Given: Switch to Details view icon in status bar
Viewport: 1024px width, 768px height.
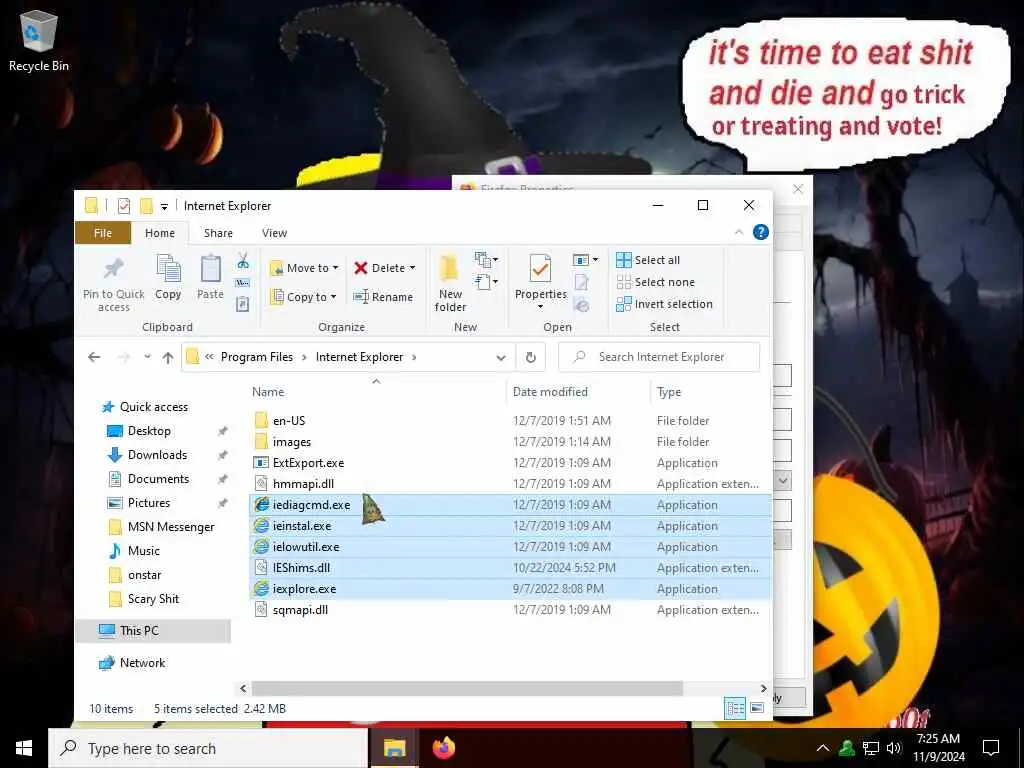Looking at the screenshot, I should 735,708.
